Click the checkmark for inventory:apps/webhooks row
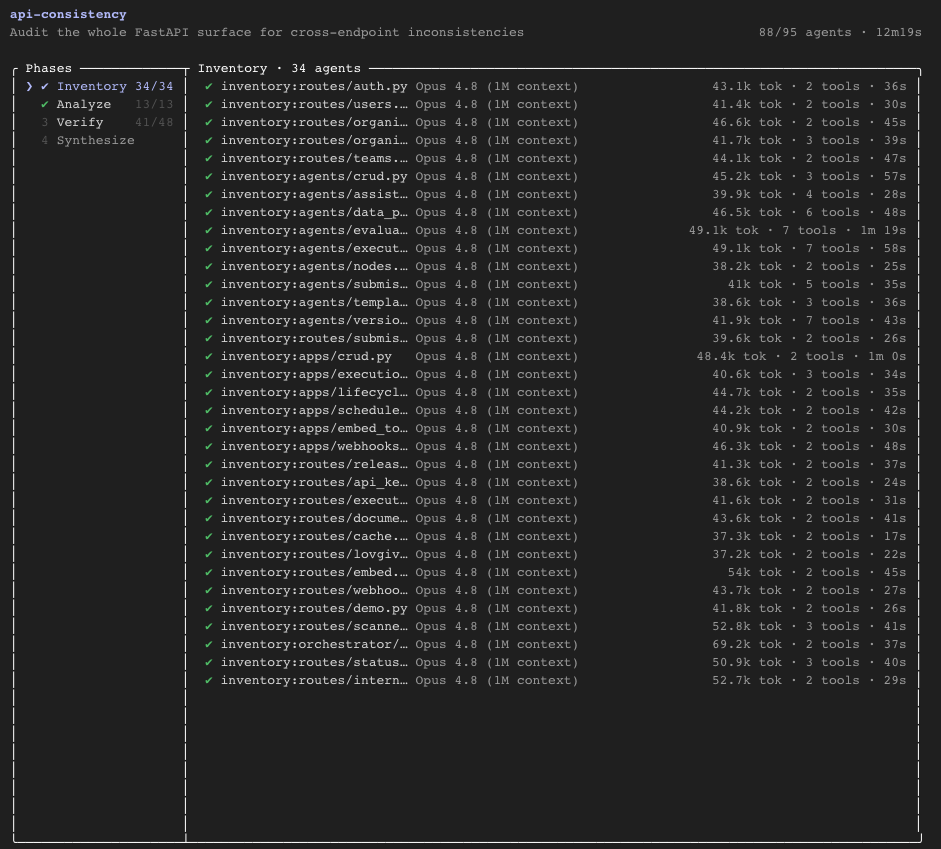 pyautogui.click(x=209, y=446)
